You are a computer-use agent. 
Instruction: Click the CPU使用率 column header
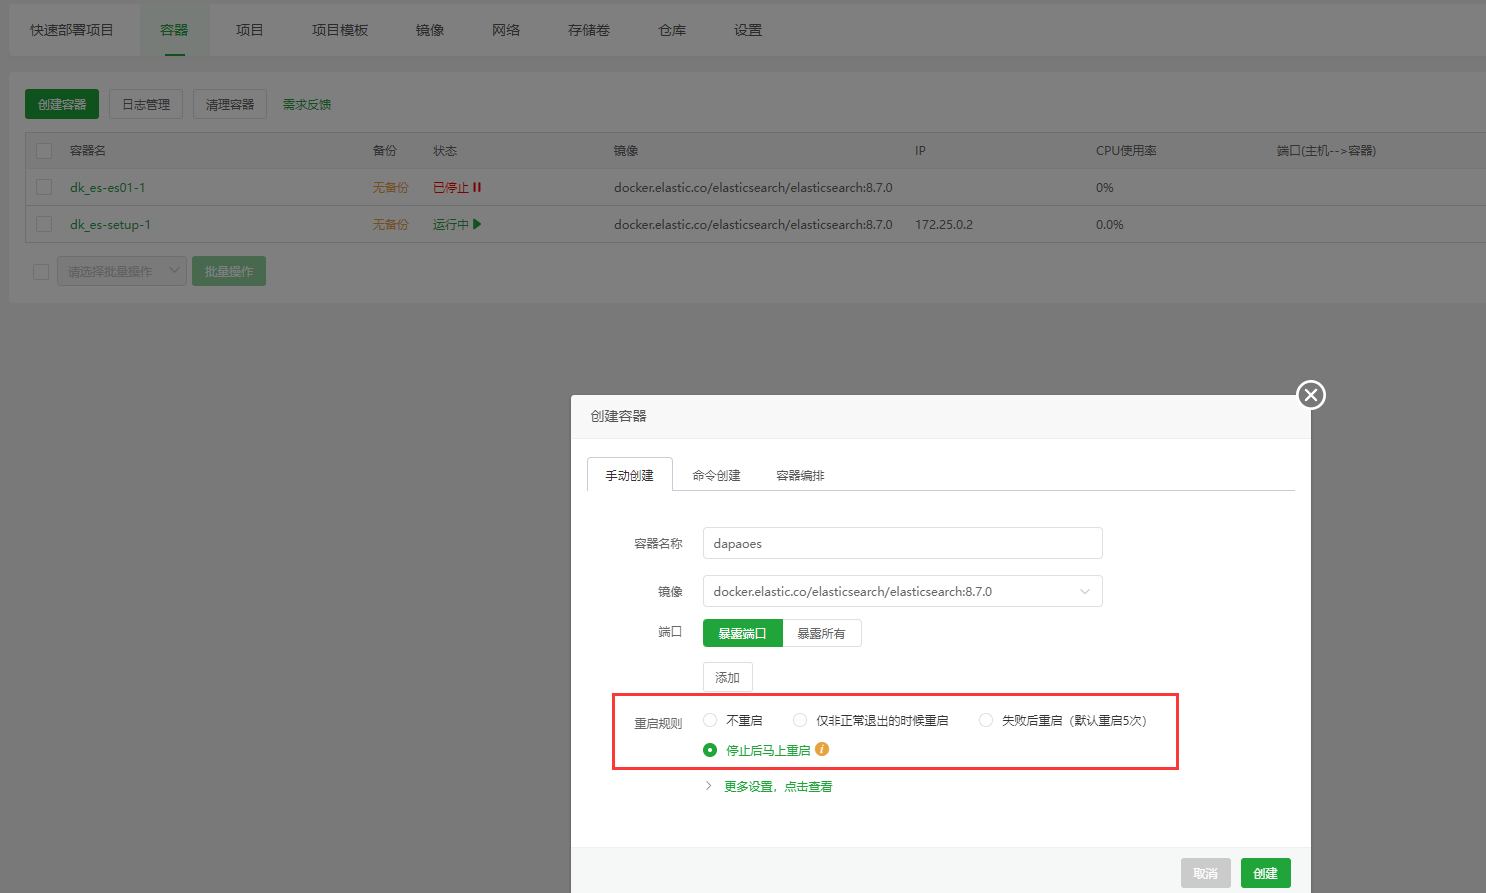coord(1126,151)
